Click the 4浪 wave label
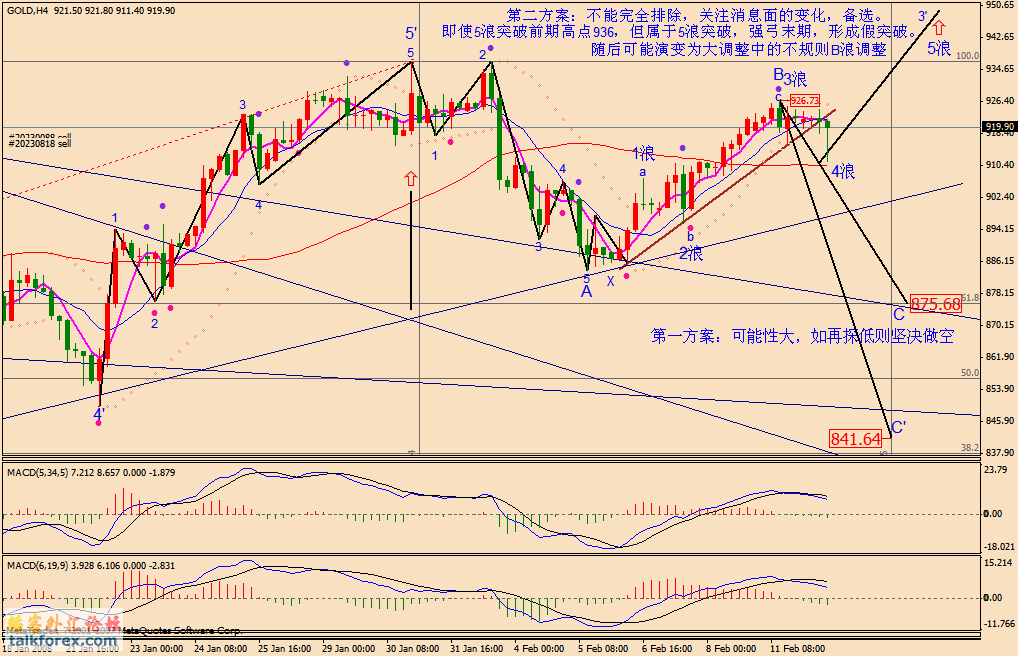This screenshot has width=1018, height=656. (843, 172)
